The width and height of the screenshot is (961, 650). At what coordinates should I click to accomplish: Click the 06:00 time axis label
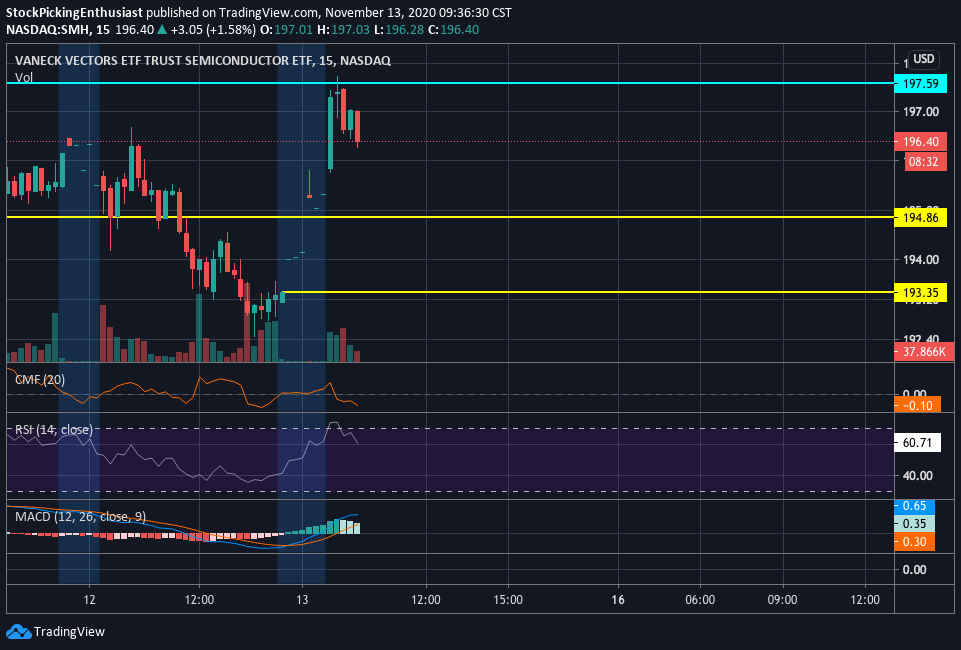click(700, 599)
